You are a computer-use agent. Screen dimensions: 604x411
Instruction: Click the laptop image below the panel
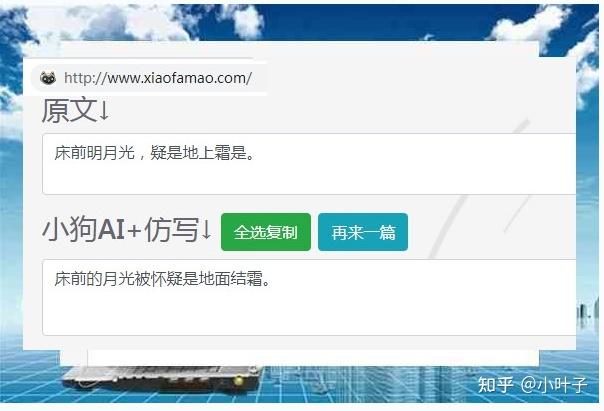pyautogui.click(x=163, y=379)
